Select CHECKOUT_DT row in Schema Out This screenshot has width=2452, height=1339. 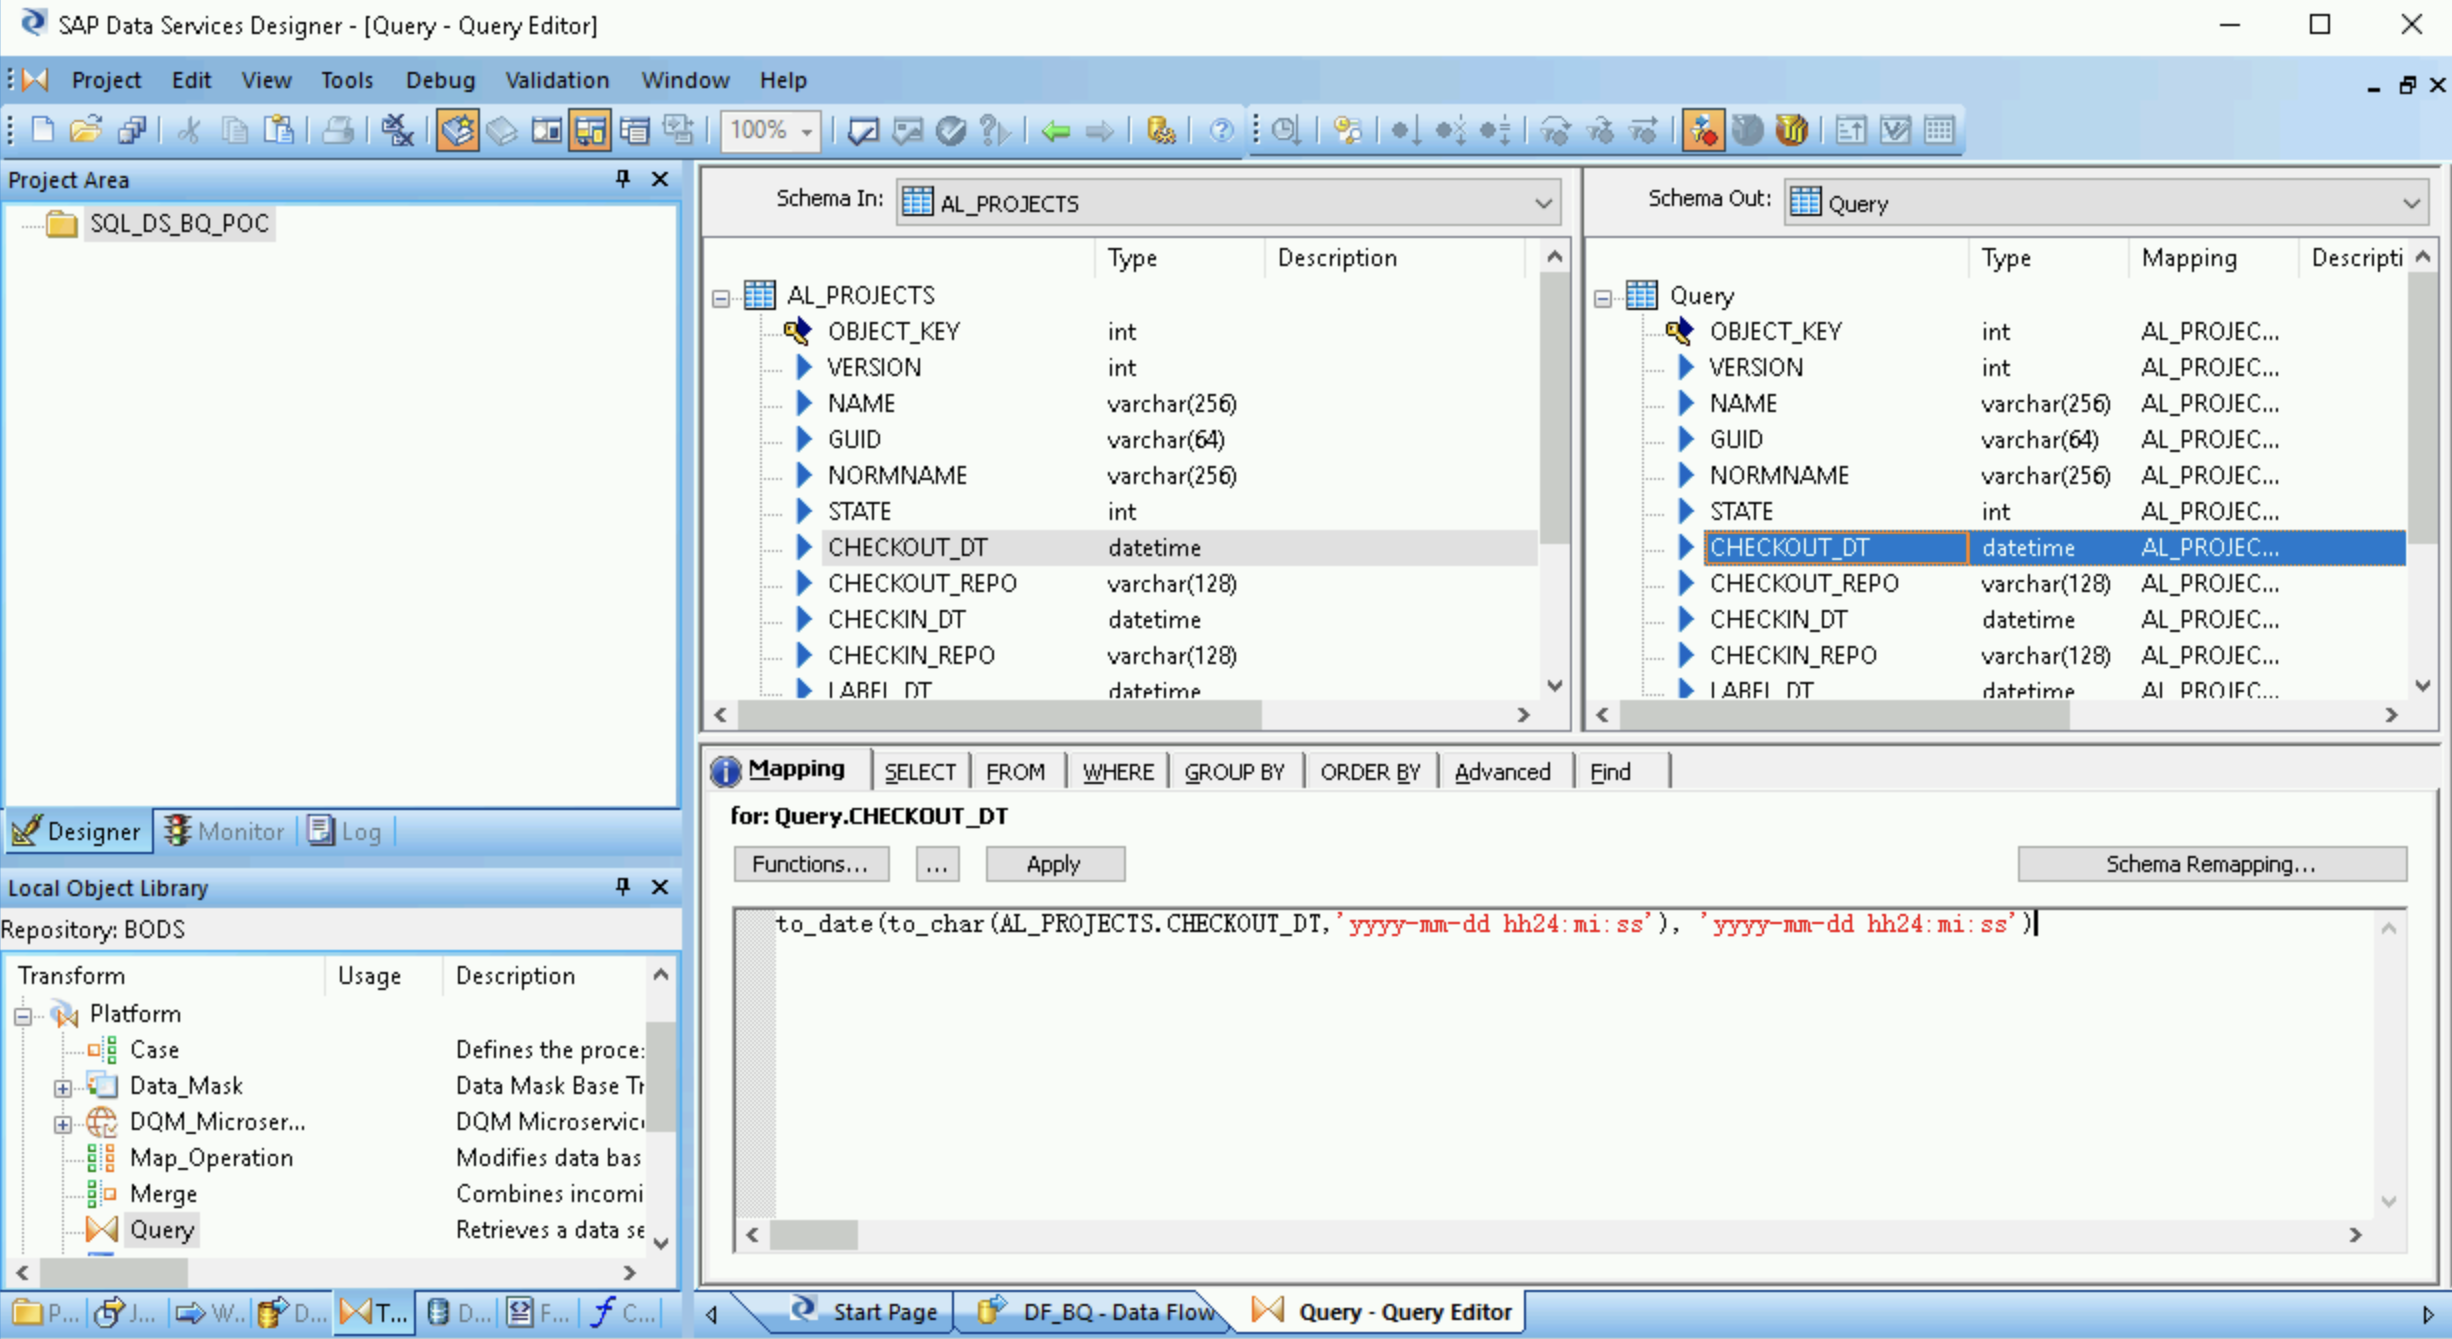pos(1789,546)
